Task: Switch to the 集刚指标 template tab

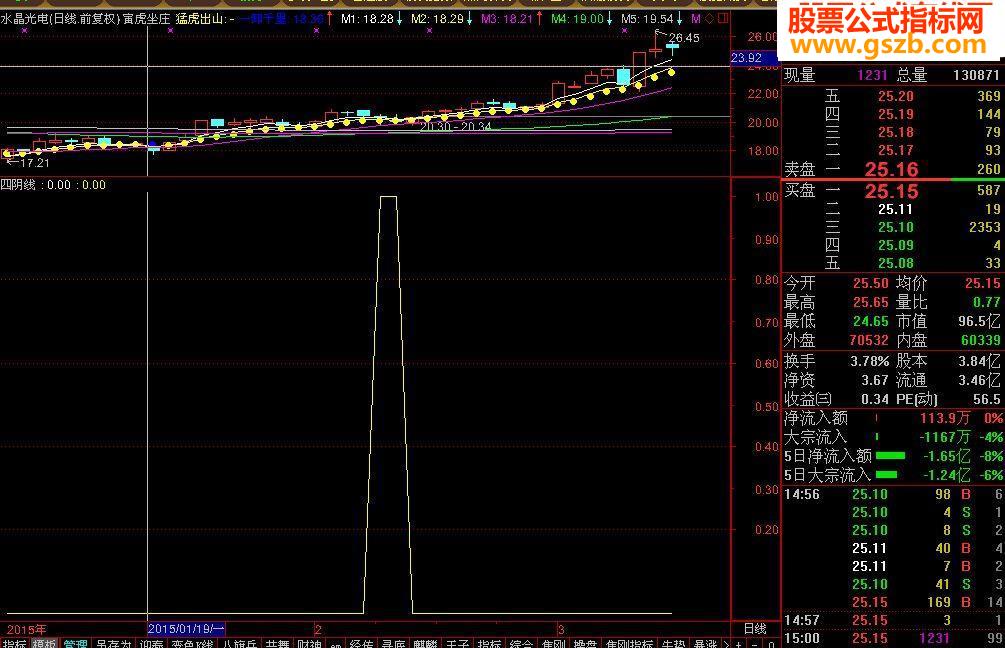Action: [x=629, y=643]
